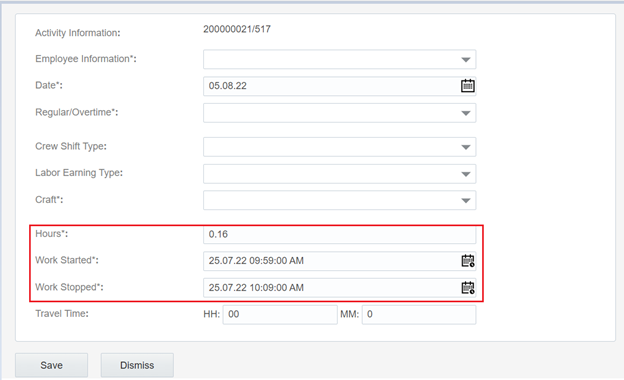Click the Work Stopped label
624x380 pixels.
69,287
